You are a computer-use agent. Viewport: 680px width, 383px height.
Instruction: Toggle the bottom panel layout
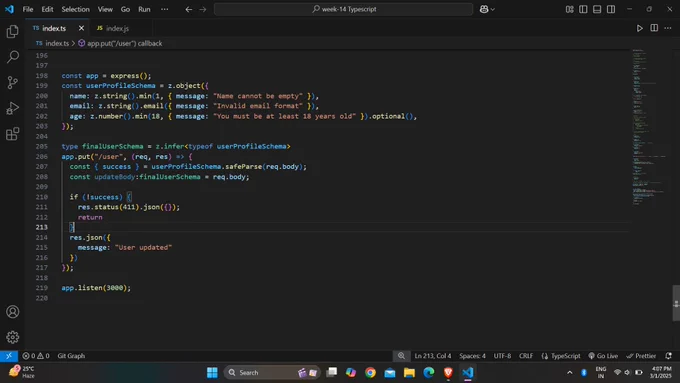597,9
